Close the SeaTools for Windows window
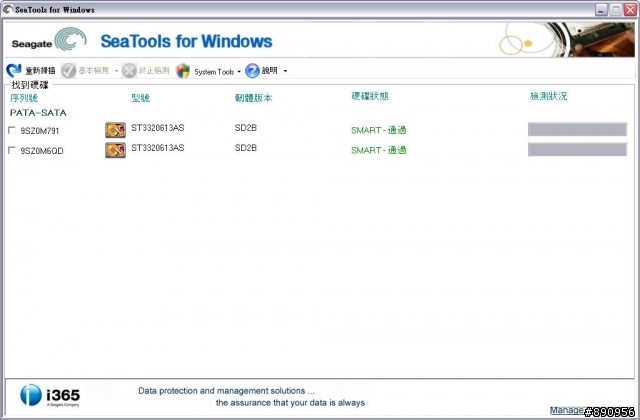 [631, 10]
